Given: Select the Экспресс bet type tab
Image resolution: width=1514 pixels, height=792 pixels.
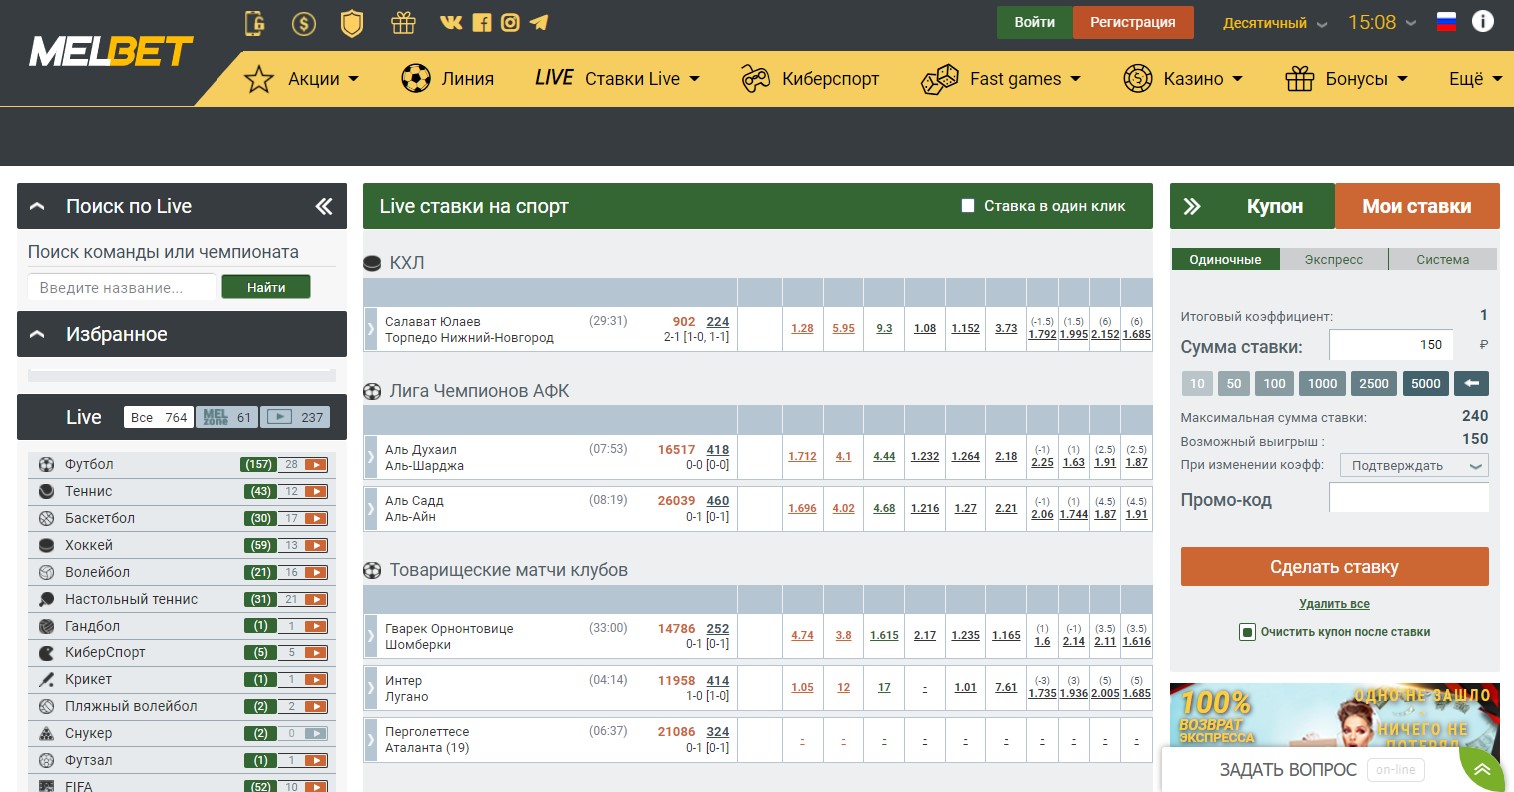Looking at the screenshot, I should [x=1334, y=259].
